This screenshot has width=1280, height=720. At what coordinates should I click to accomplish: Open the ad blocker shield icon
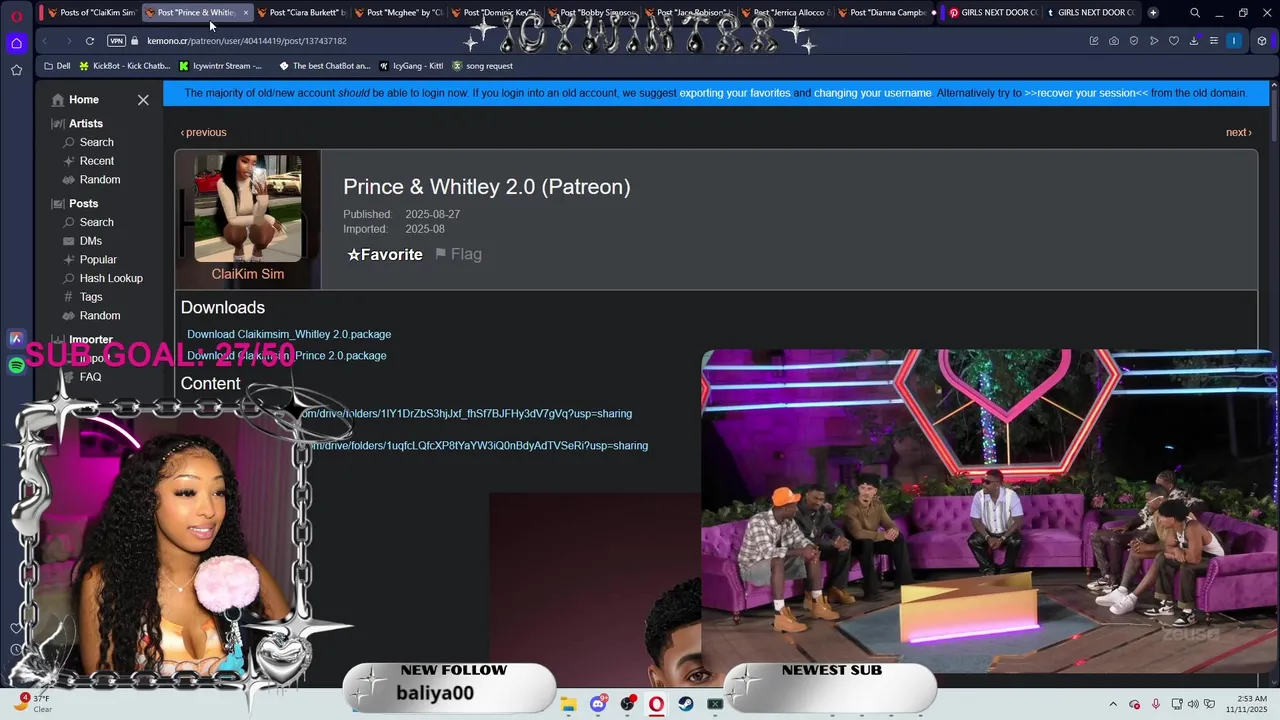point(1134,41)
